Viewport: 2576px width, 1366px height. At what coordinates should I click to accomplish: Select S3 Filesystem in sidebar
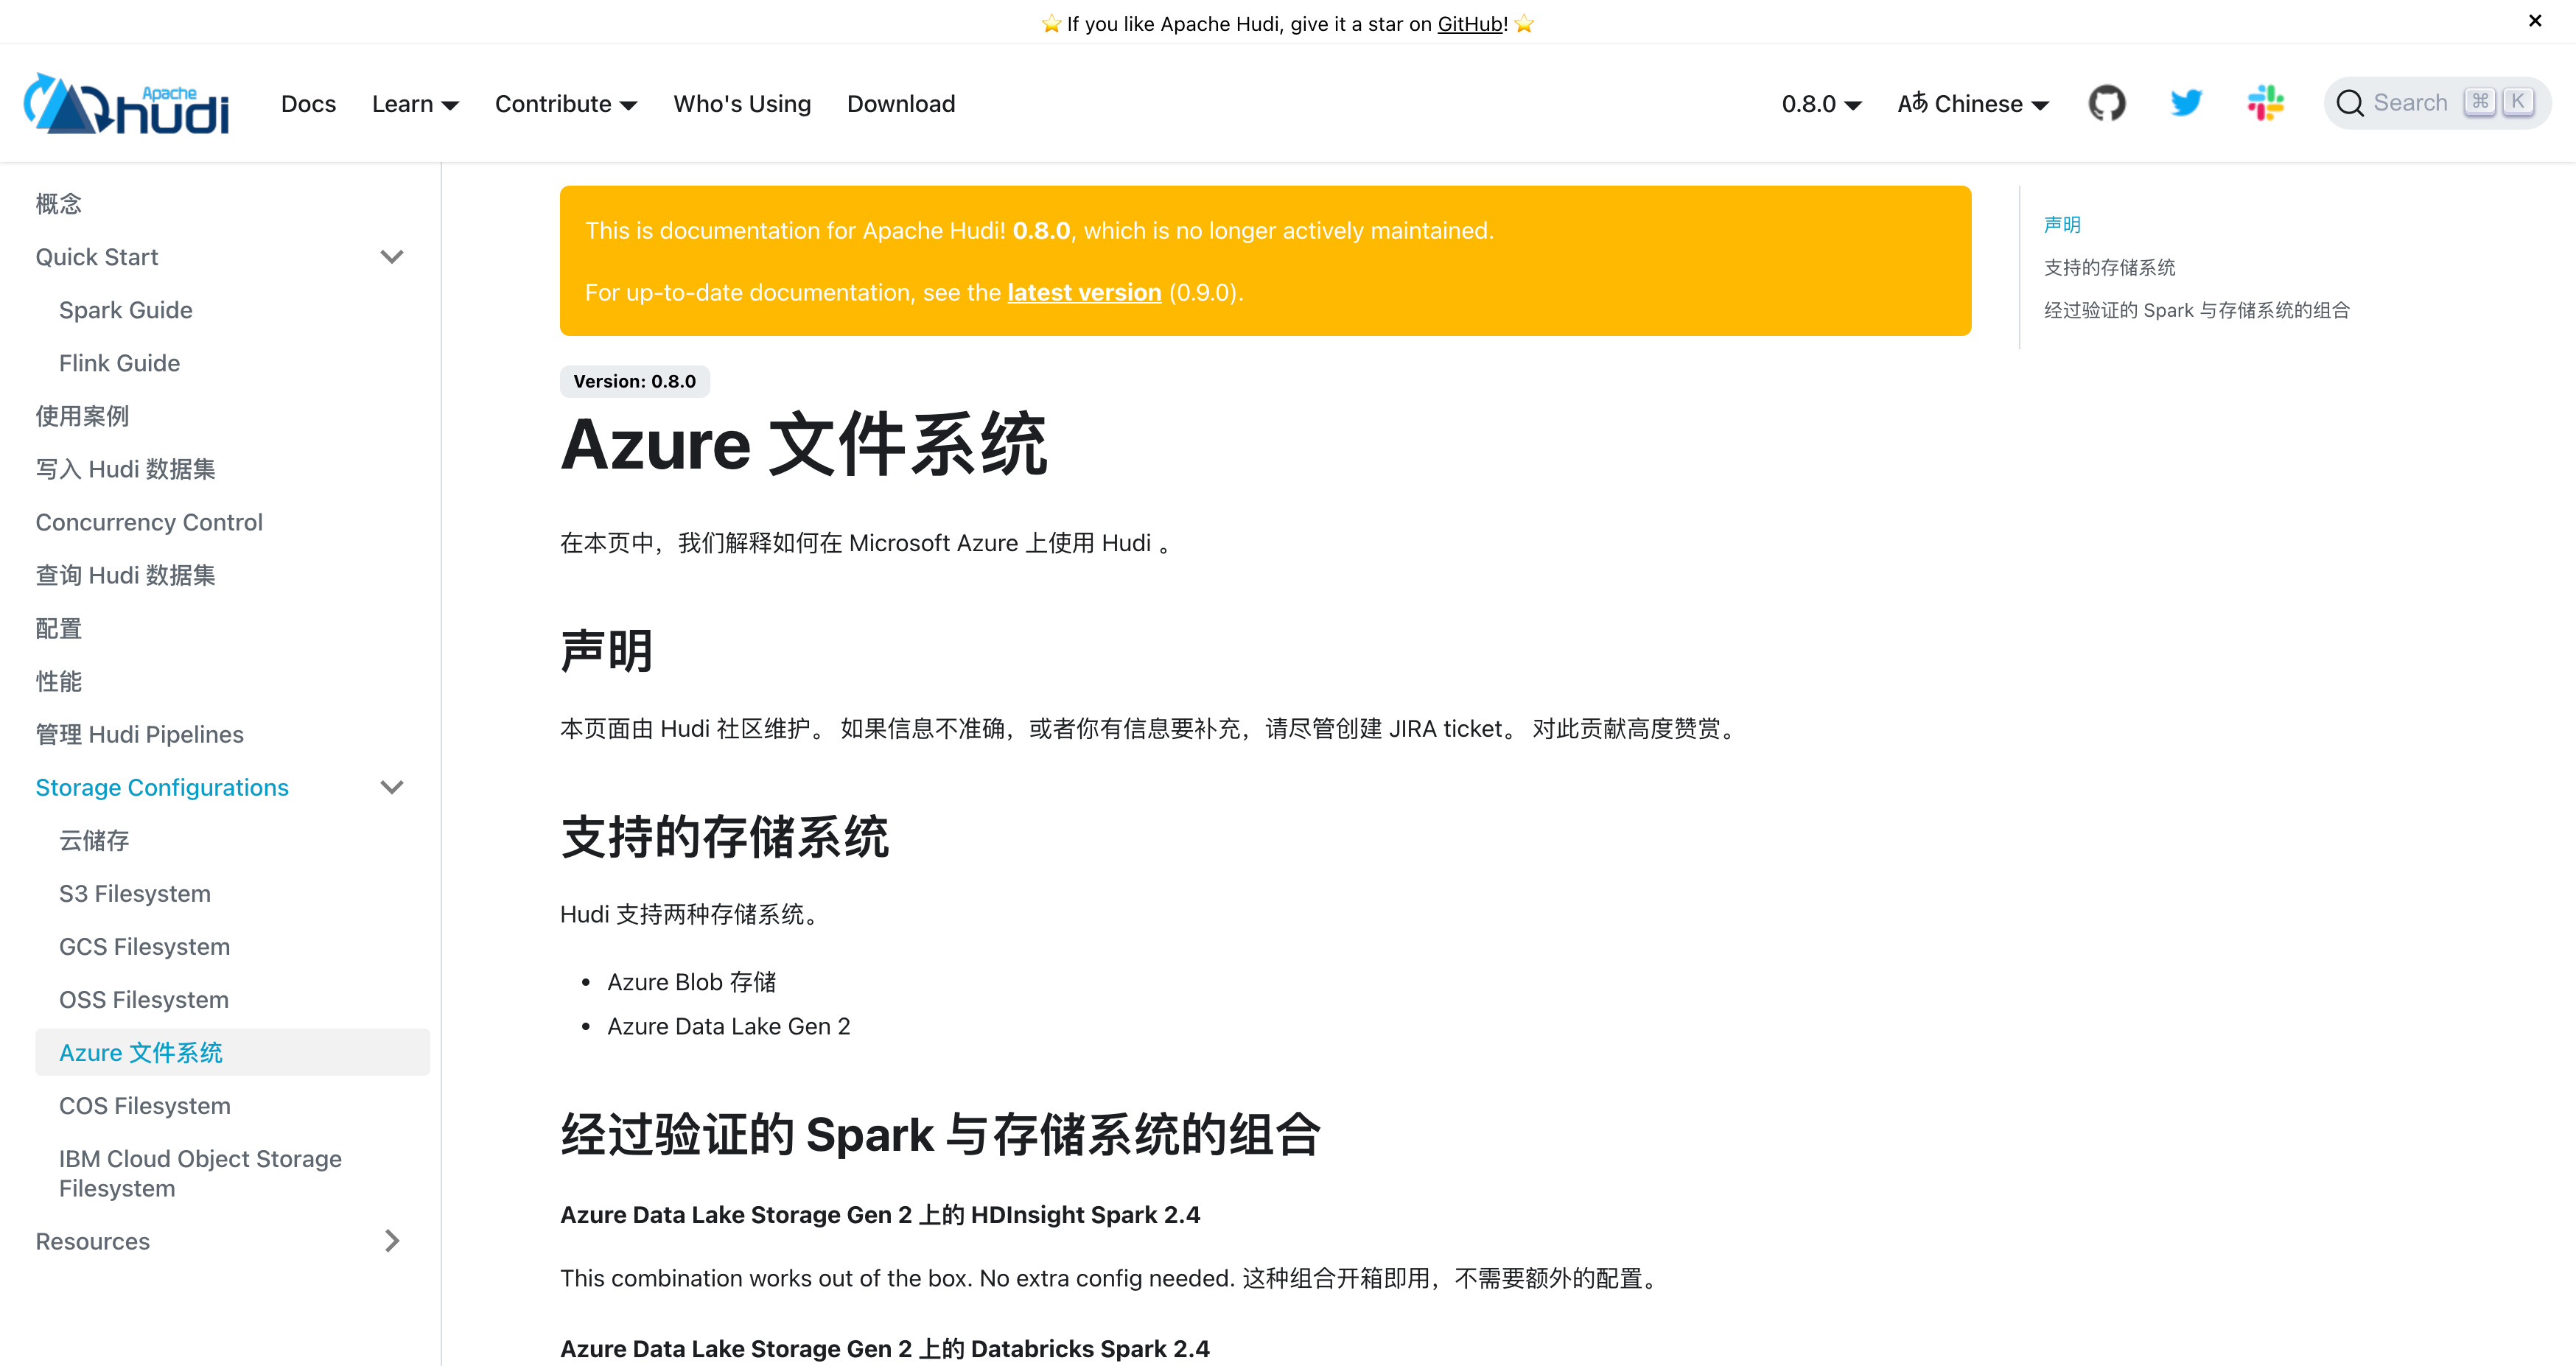click(x=135, y=893)
